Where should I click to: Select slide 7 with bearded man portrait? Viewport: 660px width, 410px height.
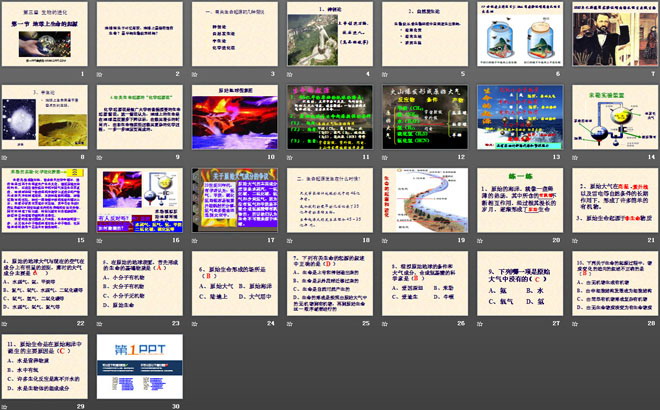coord(615,34)
